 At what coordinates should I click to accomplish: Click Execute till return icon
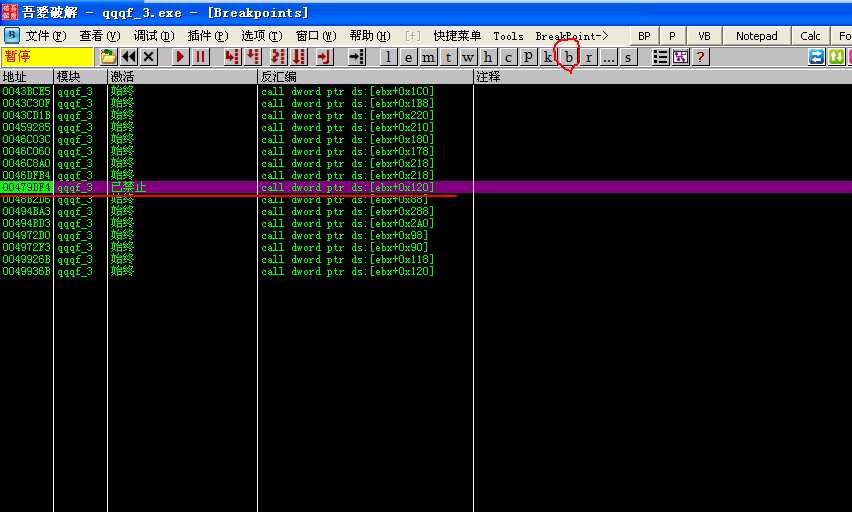[x=324, y=57]
